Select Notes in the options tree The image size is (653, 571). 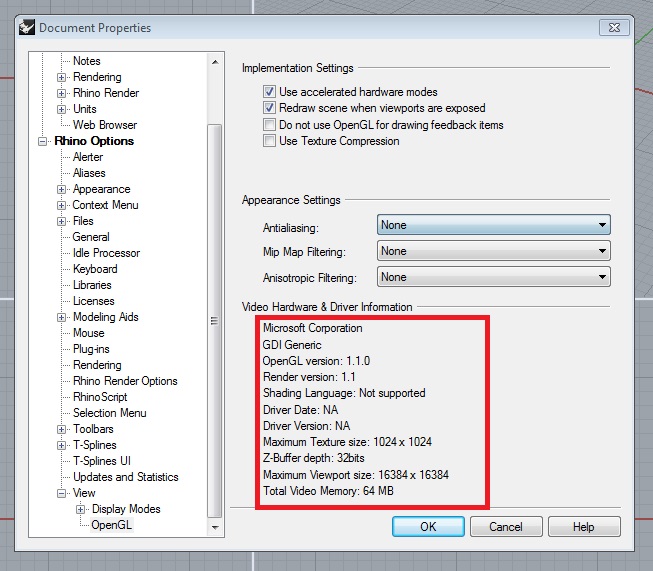tap(87, 61)
